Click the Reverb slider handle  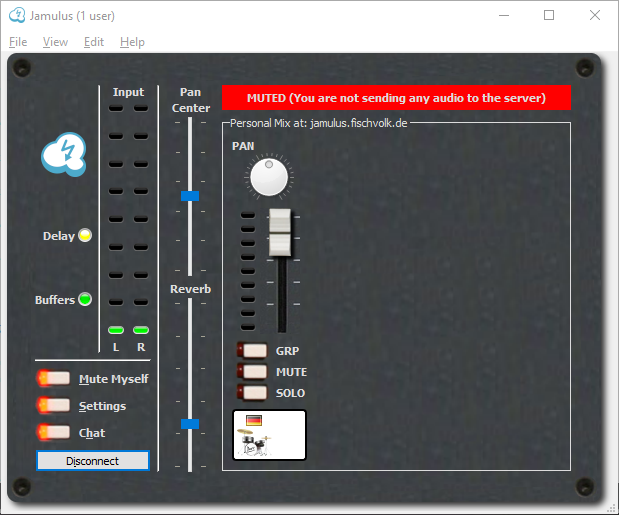coord(190,424)
